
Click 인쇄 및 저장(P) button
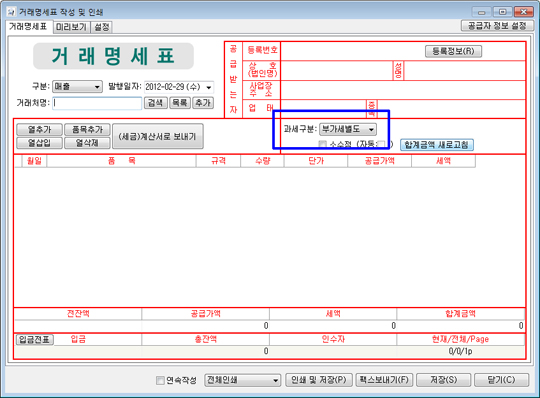[x=319, y=380]
